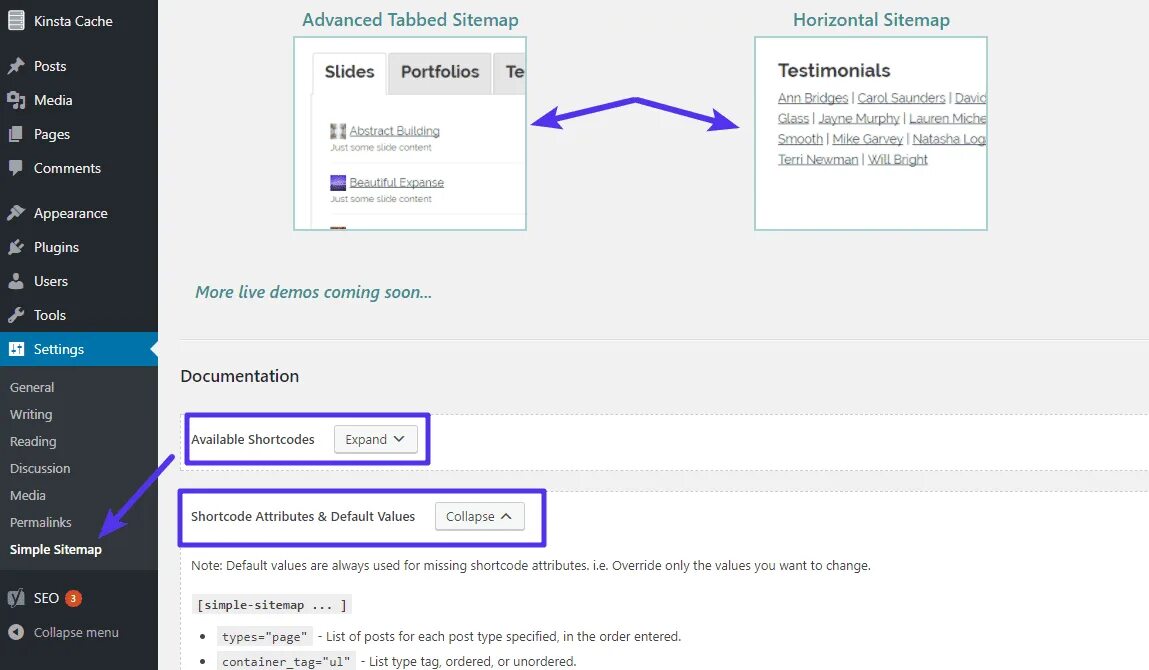Click the Kinsta Cache server icon
This screenshot has height=670, width=1149.
[x=16, y=21]
